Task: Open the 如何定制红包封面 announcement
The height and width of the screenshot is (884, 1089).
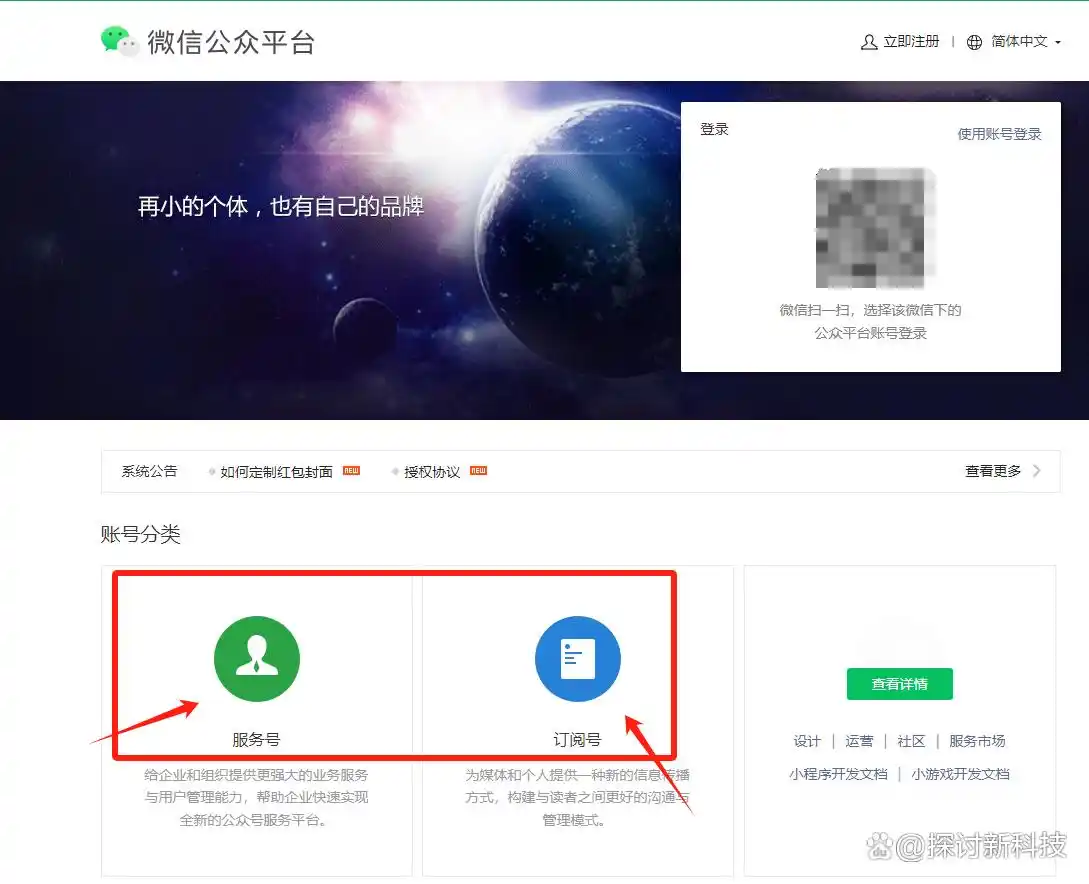Action: click(276, 472)
